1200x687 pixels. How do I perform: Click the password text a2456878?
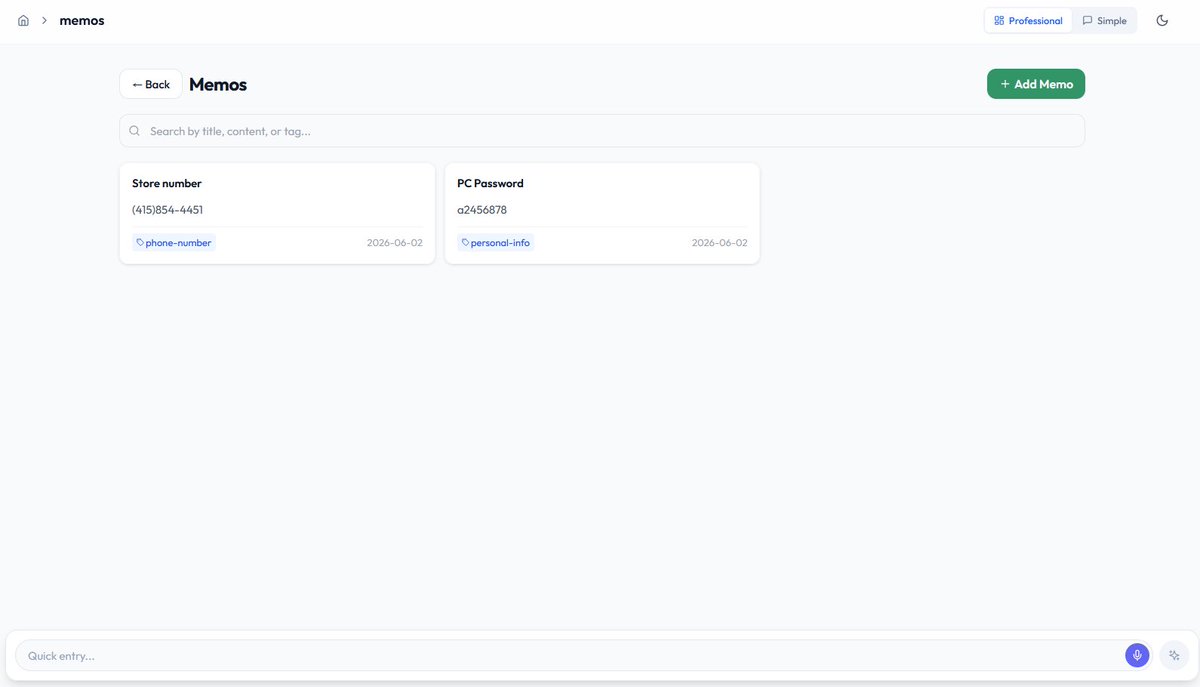(x=482, y=210)
